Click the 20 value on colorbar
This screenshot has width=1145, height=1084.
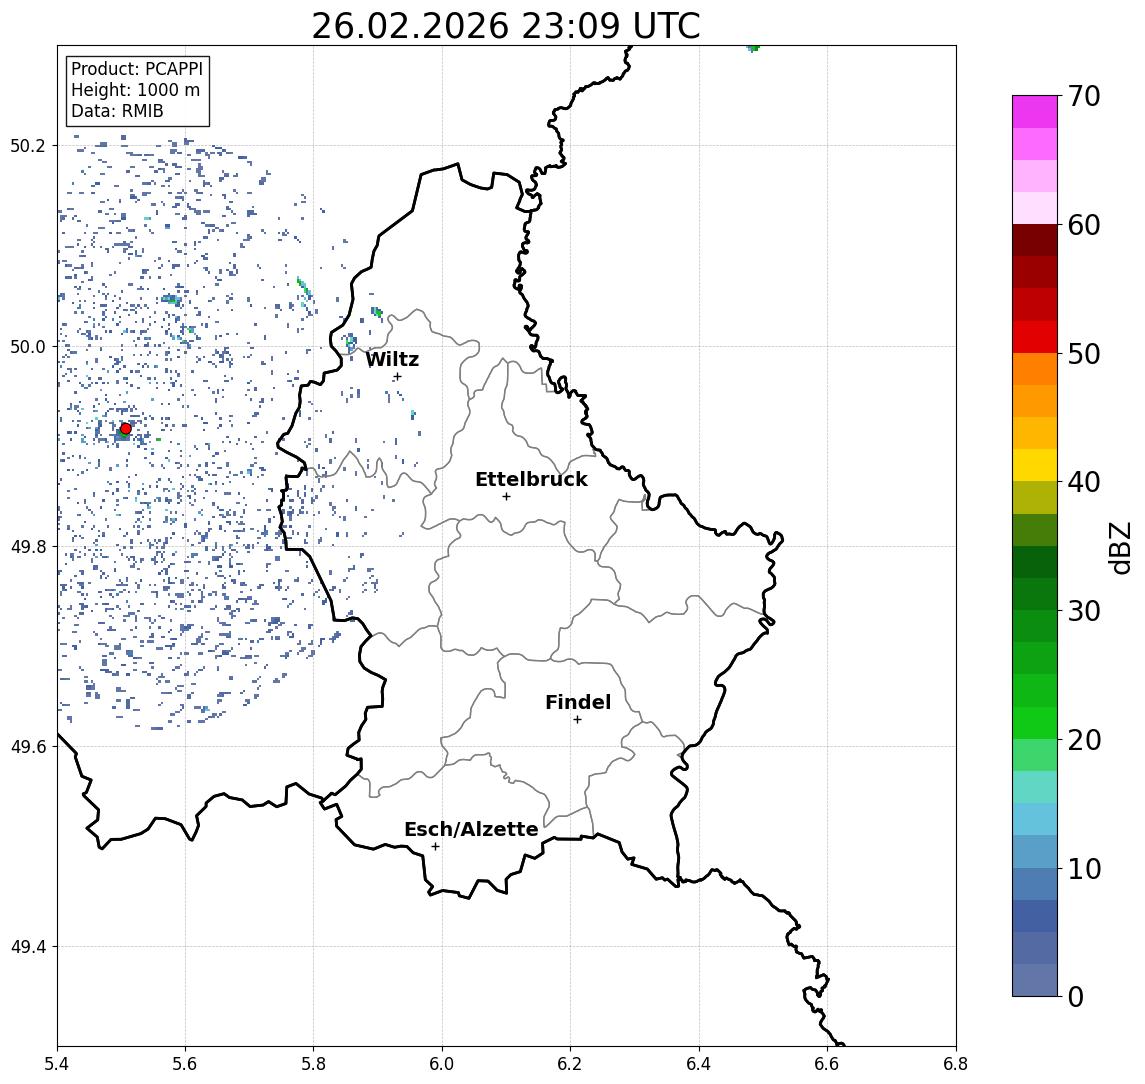pos(1084,739)
